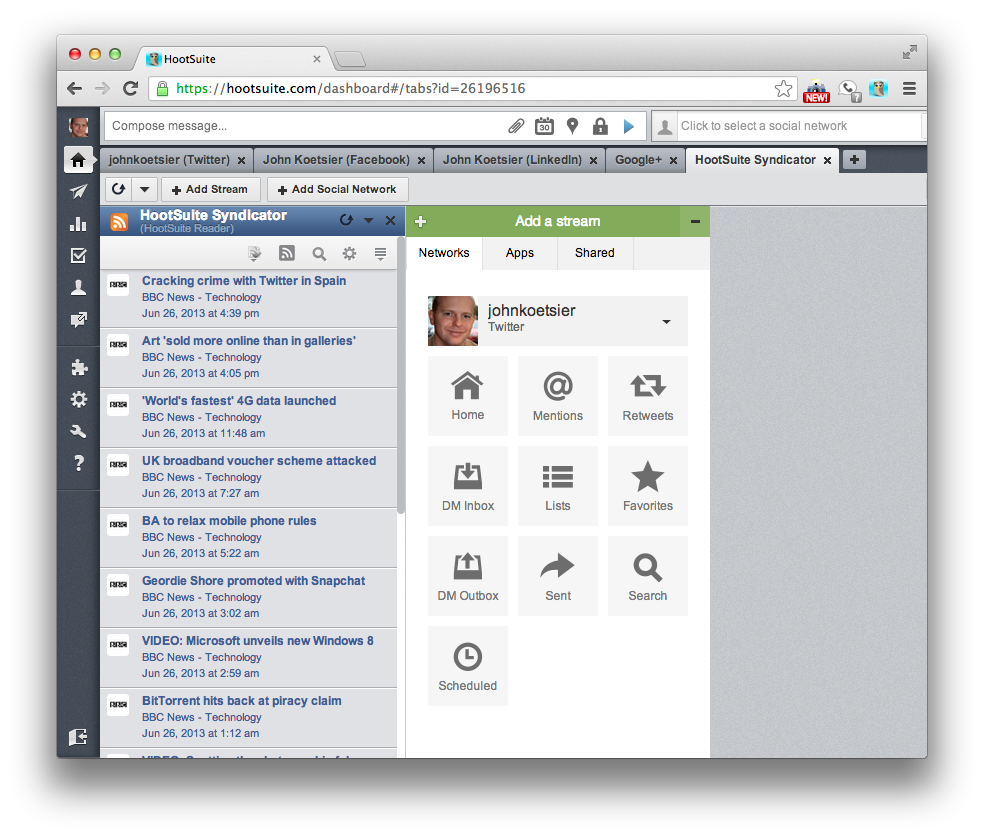The width and height of the screenshot is (984, 837).
Task: Add the Retweets stream
Action: (648, 396)
